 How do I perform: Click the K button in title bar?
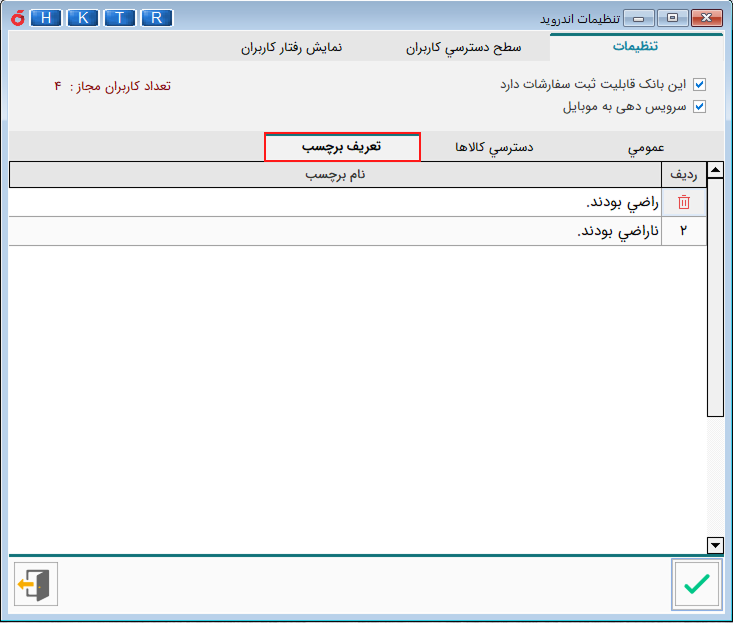pyautogui.click(x=83, y=18)
